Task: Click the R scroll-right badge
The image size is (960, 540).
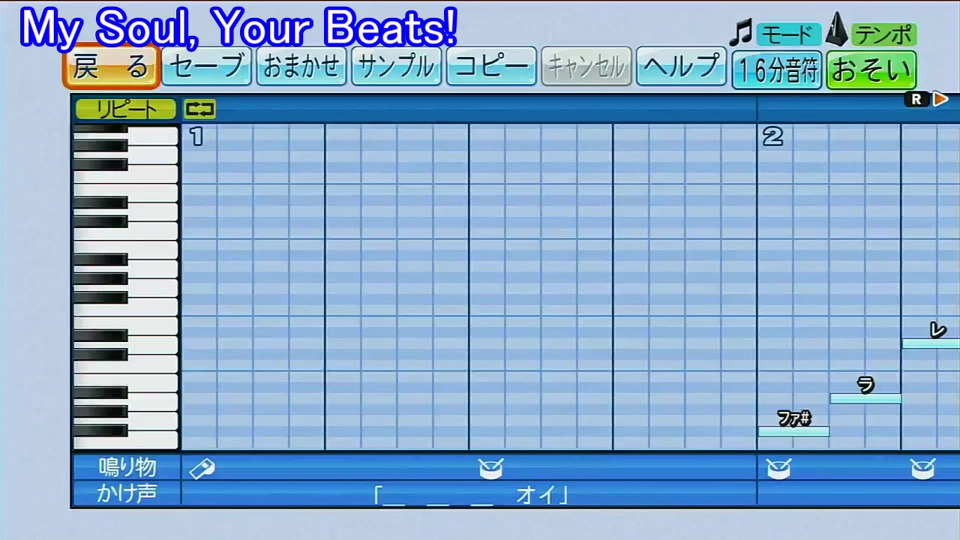Action: point(917,99)
